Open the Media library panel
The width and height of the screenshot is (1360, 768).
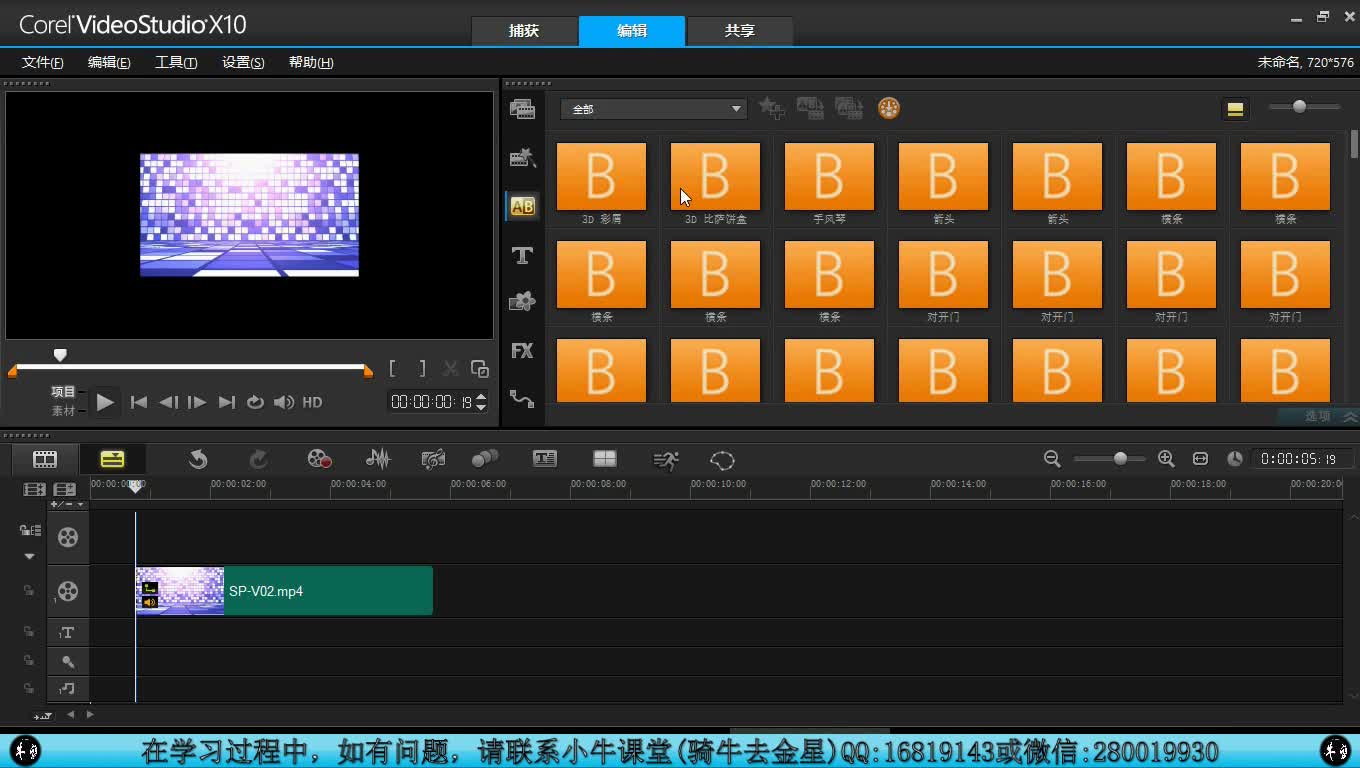[x=522, y=108]
